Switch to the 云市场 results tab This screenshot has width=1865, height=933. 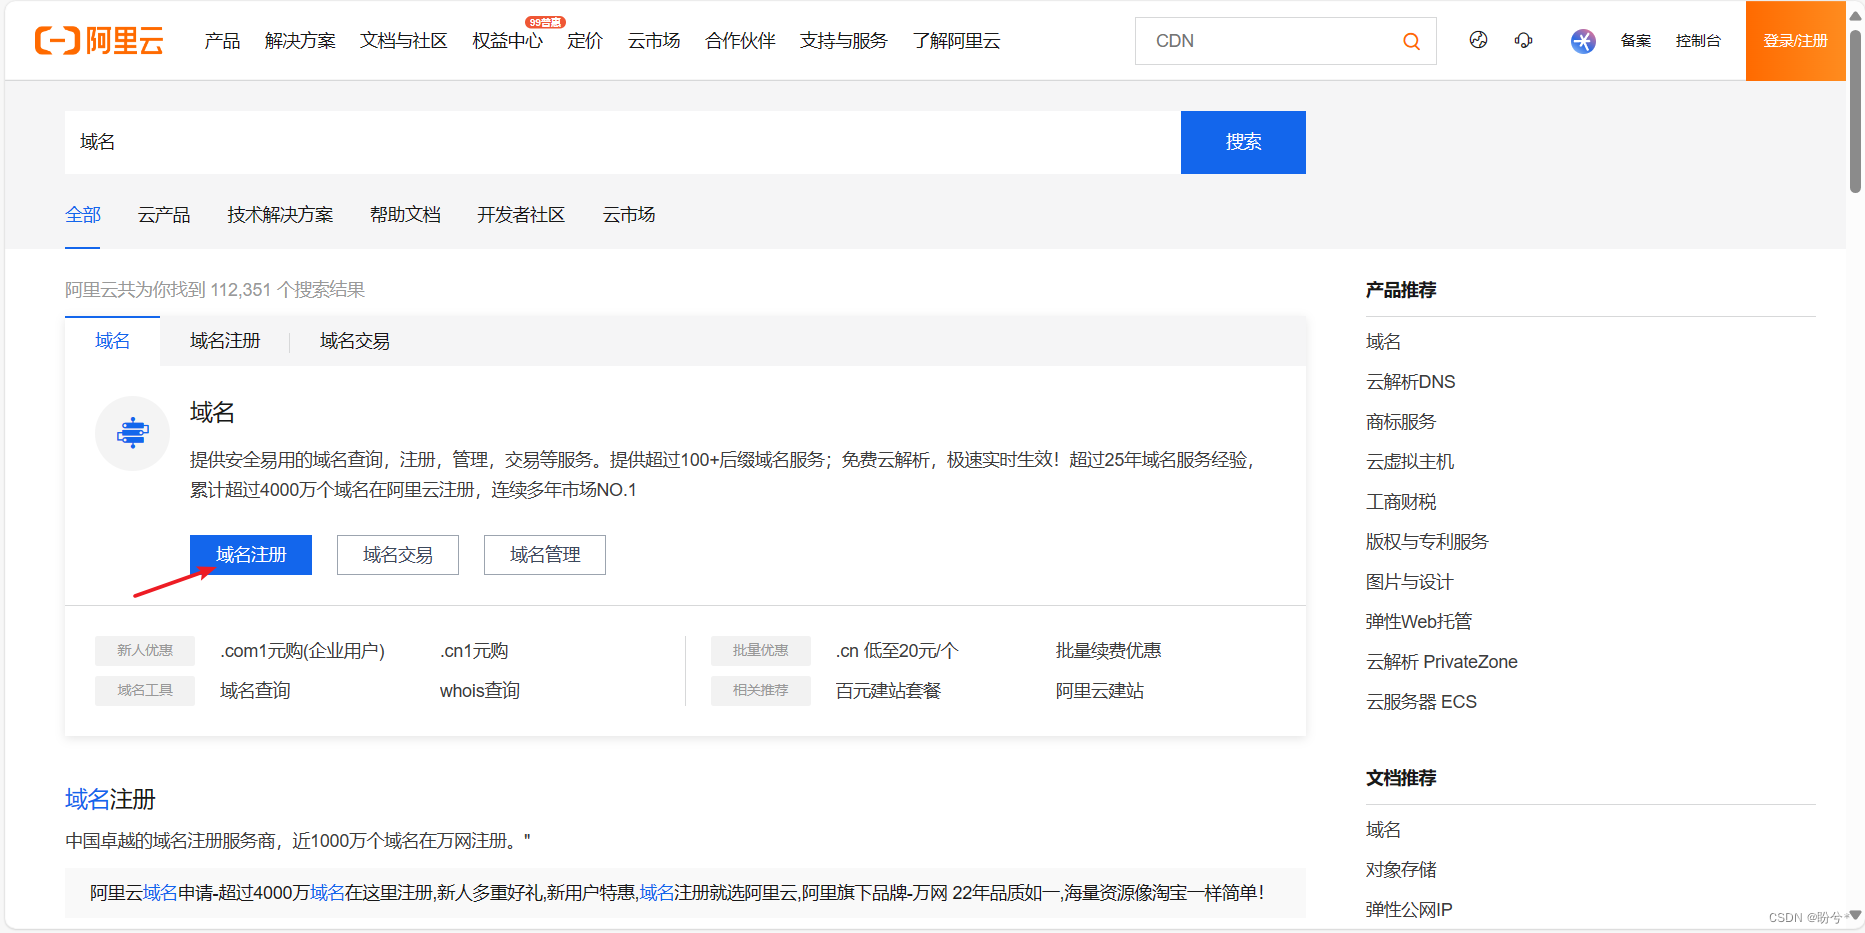coord(629,215)
